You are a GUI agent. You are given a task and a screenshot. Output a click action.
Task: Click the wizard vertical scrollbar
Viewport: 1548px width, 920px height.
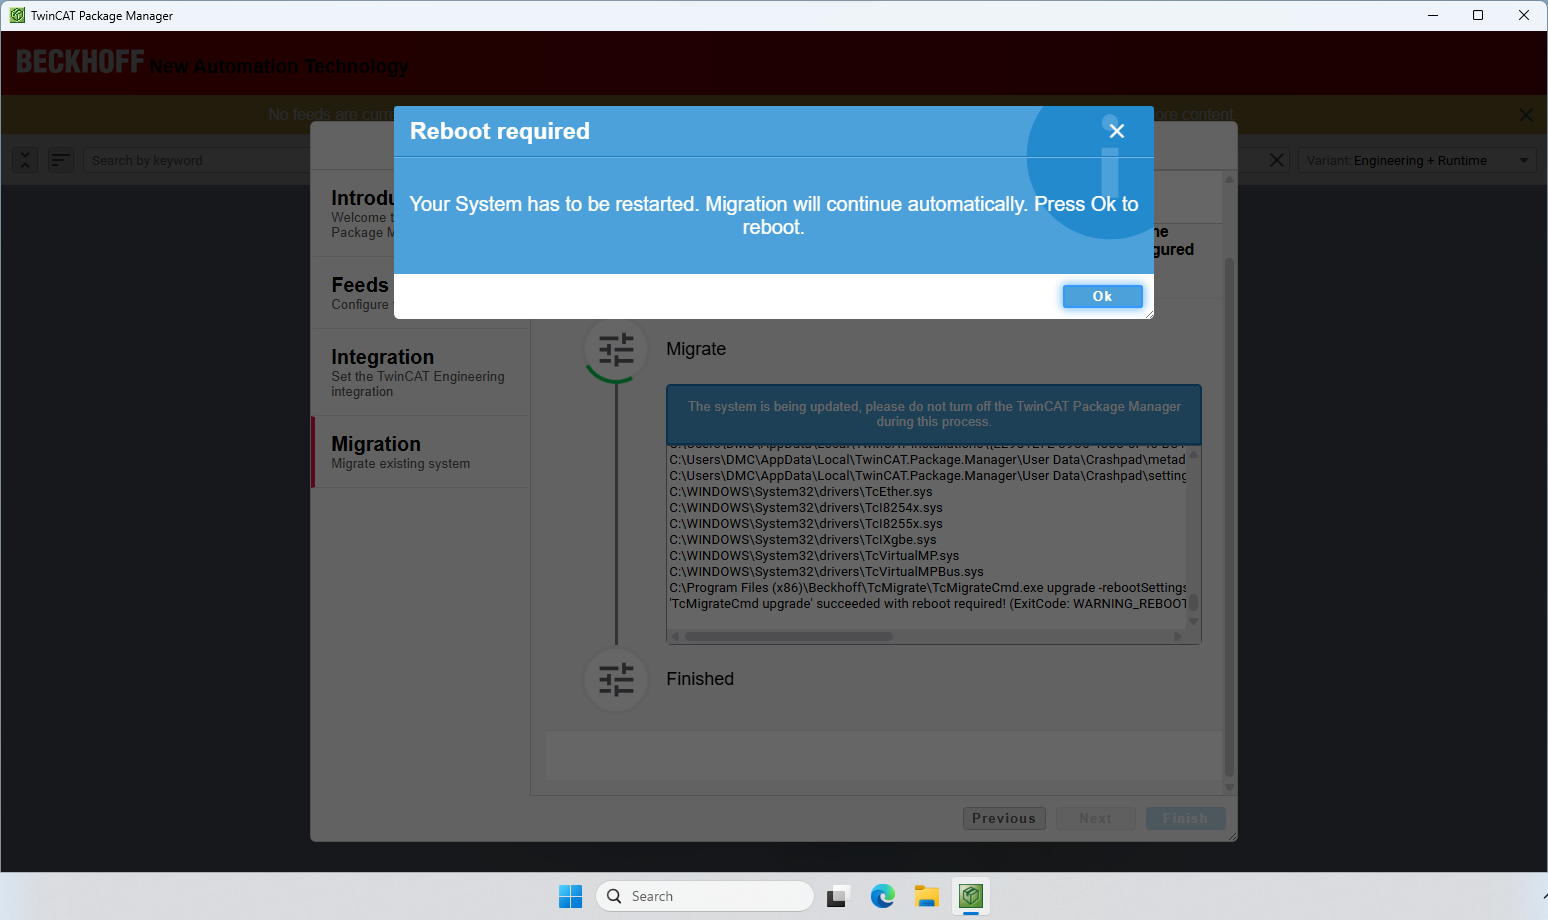1229,517
